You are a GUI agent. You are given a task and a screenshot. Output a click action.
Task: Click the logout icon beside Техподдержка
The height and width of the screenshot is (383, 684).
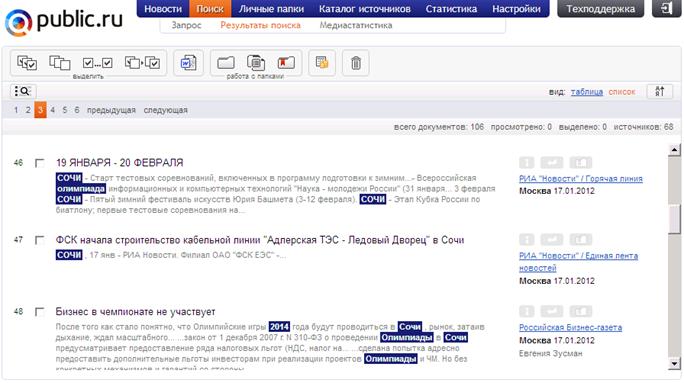point(666,8)
